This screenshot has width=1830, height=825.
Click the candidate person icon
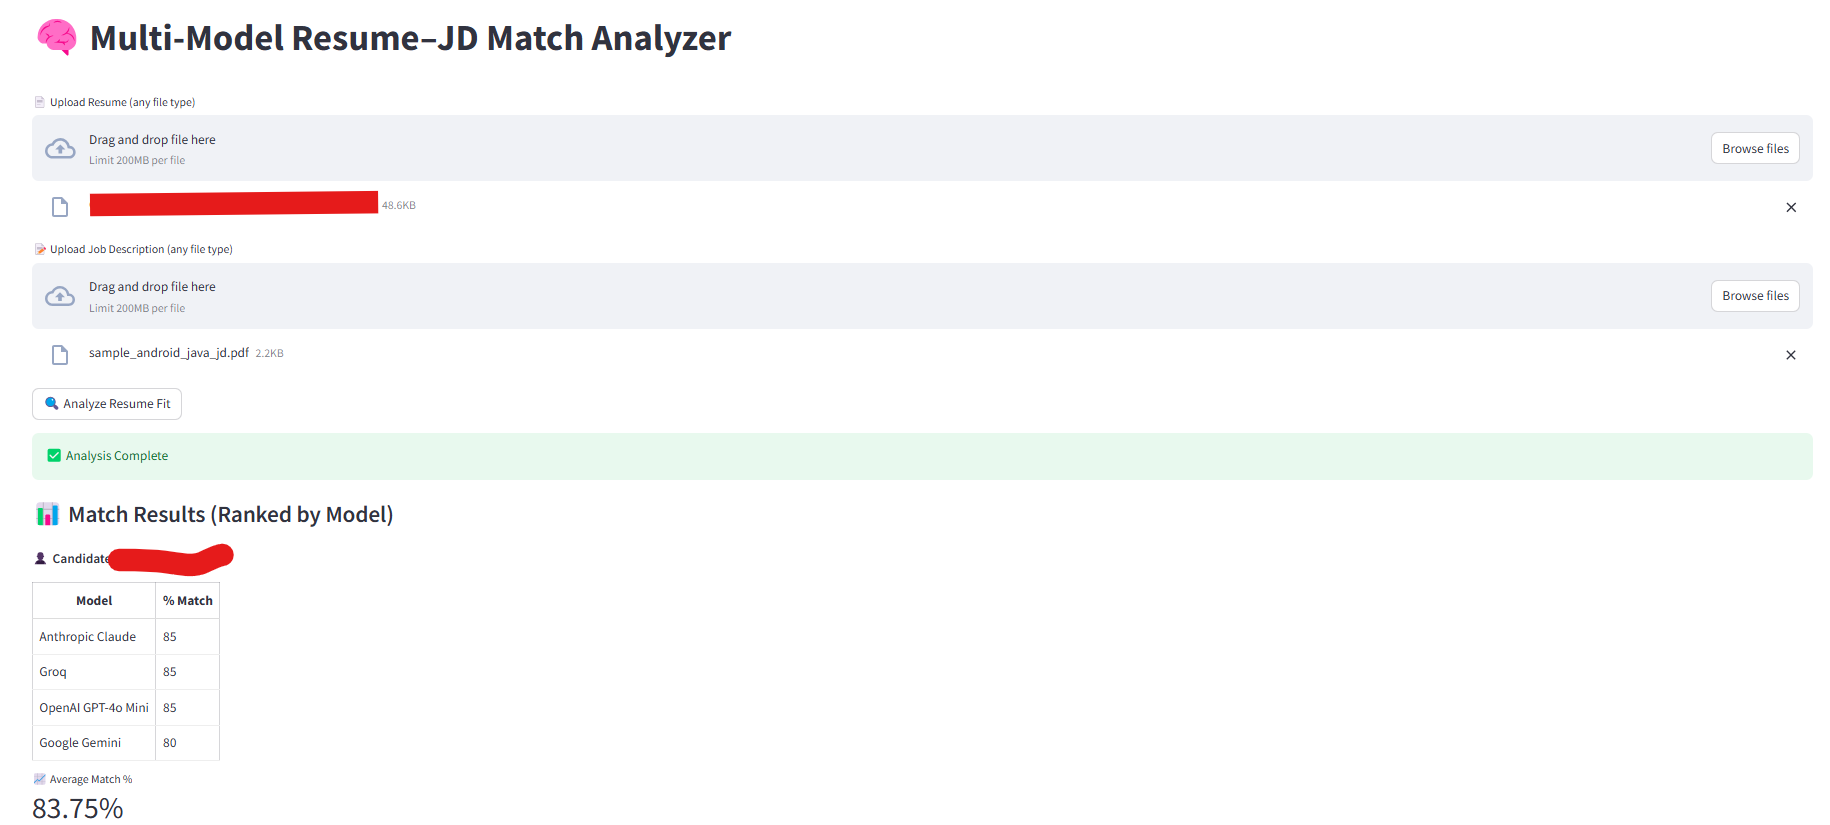(x=40, y=559)
